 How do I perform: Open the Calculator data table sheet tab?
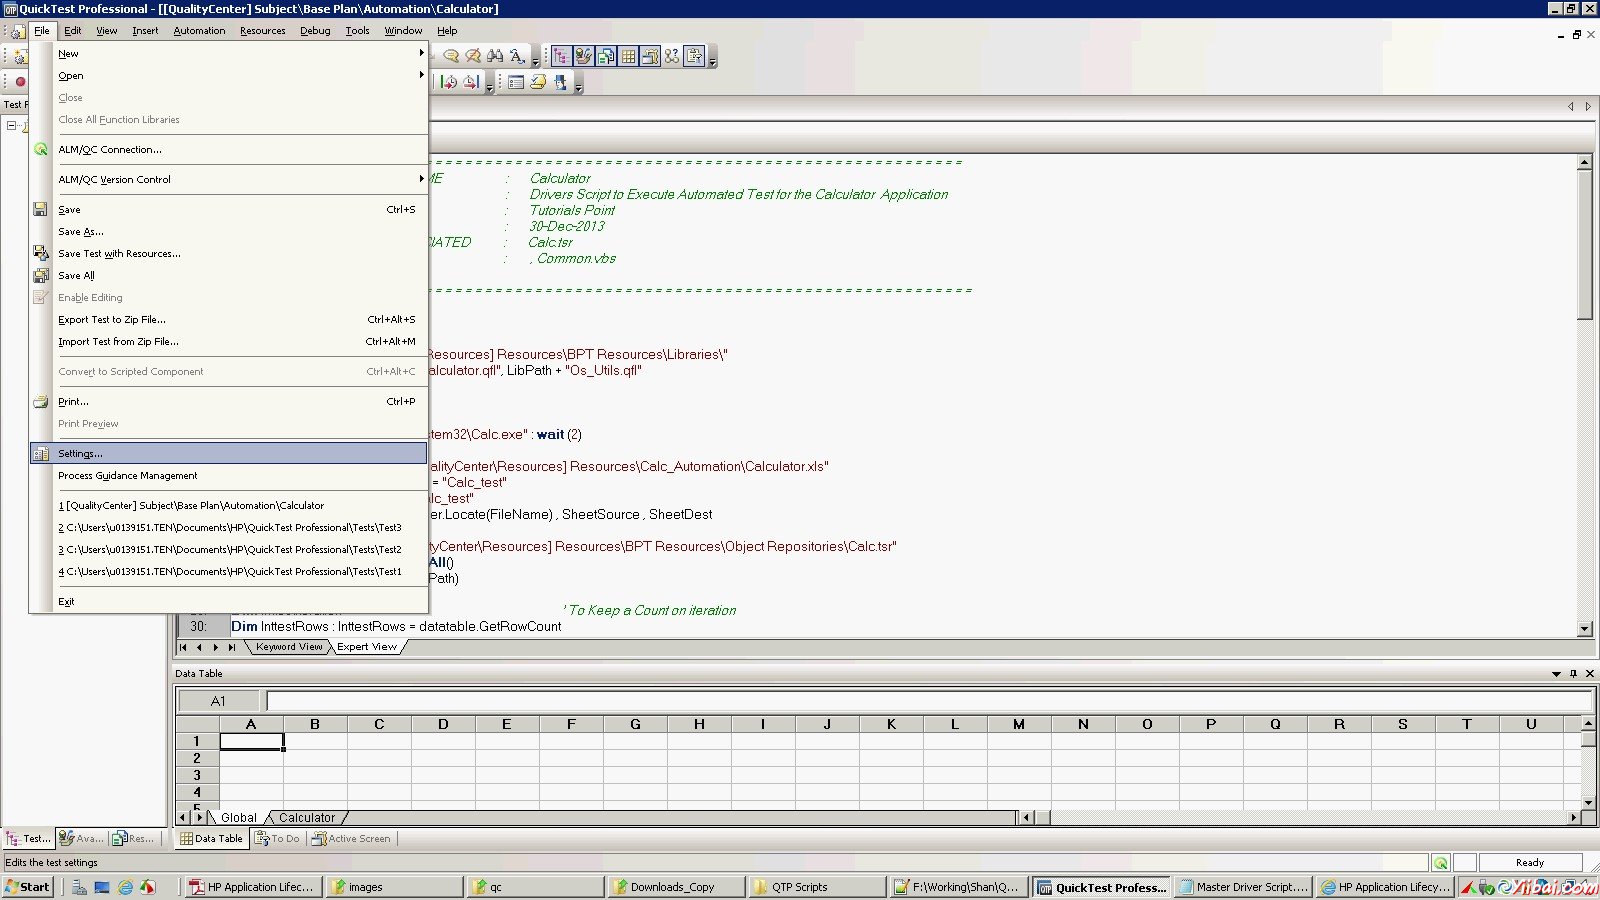pyautogui.click(x=306, y=818)
